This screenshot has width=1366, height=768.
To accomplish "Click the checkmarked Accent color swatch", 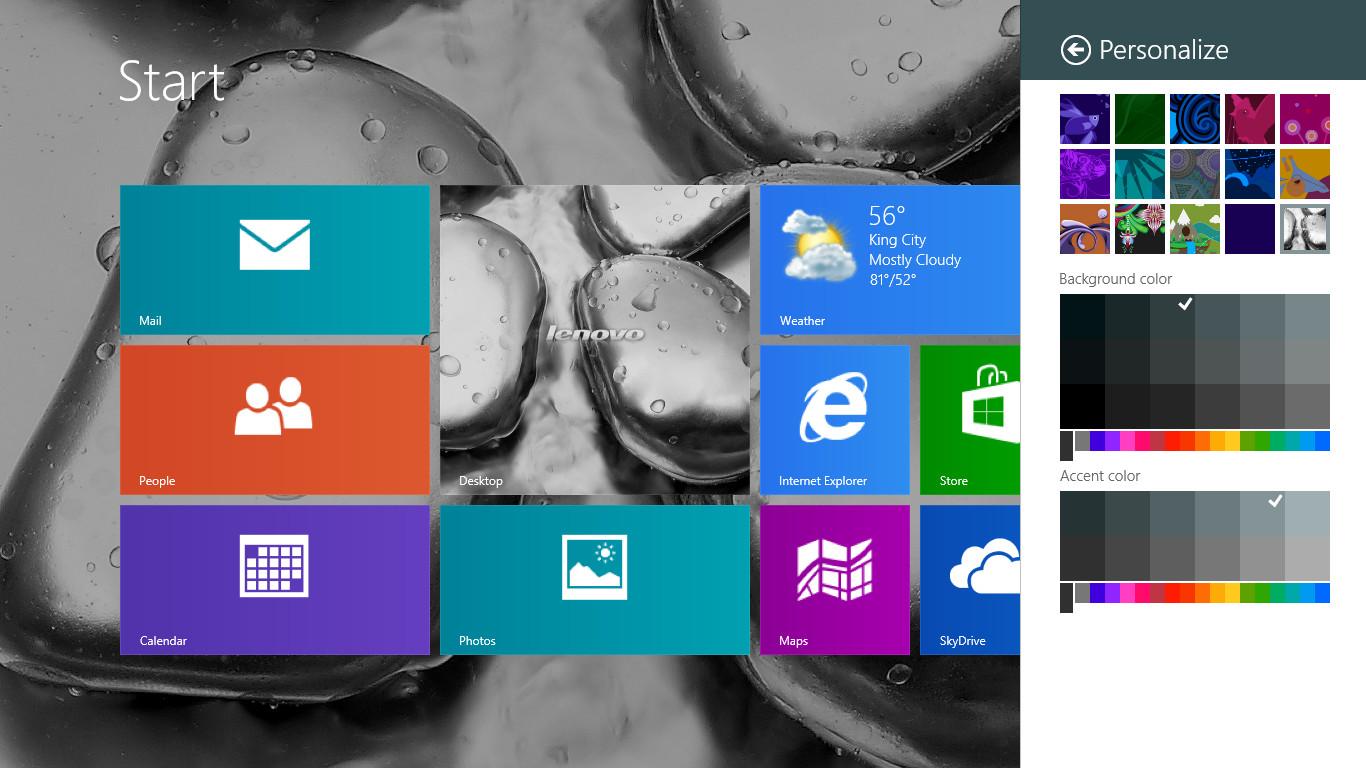I will point(1262,513).
